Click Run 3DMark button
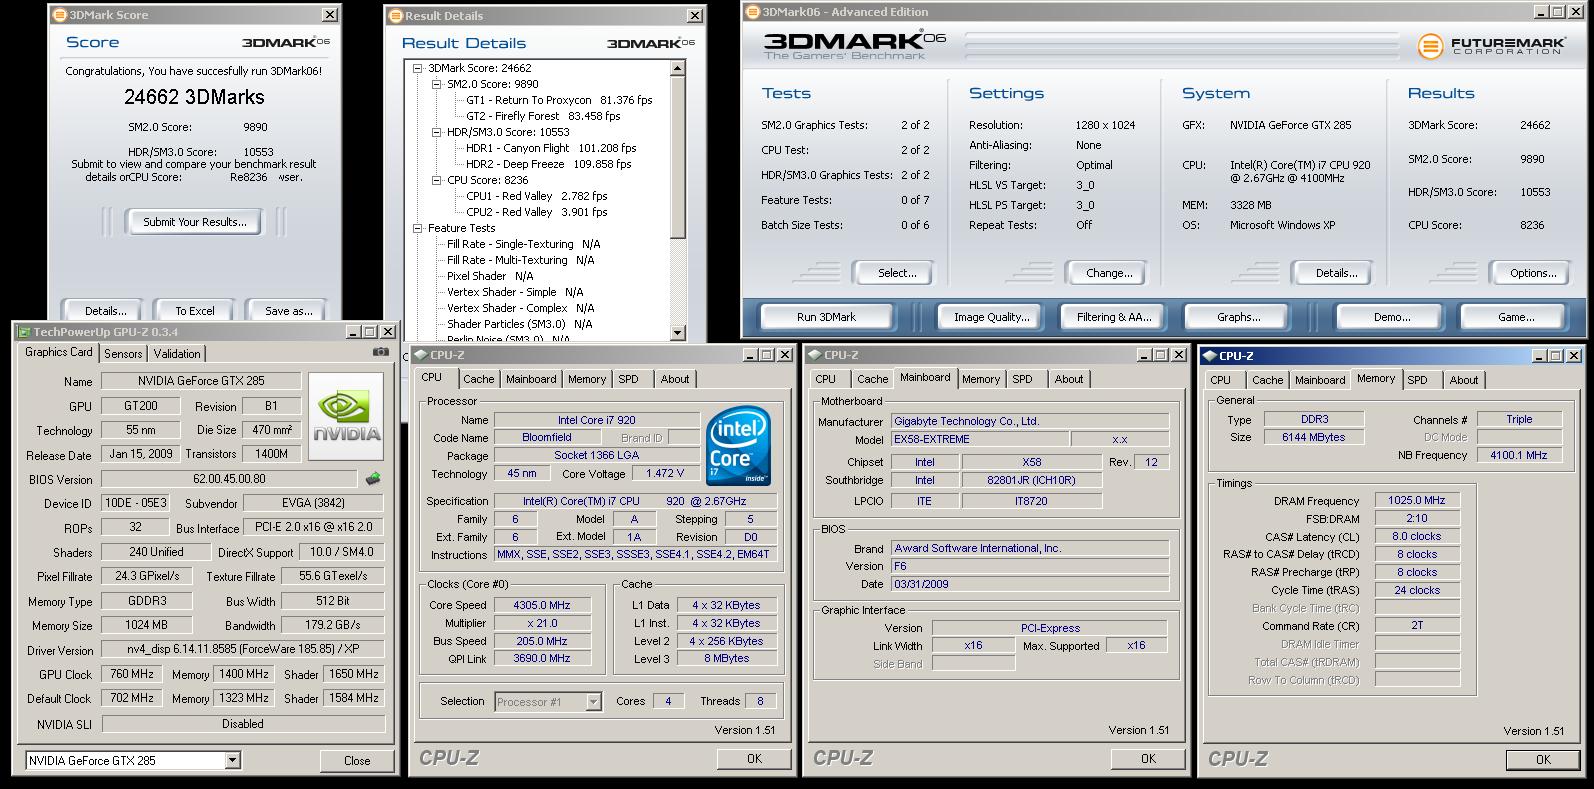This screenshot has width=1594, height=789. click(x=826, y=317)
